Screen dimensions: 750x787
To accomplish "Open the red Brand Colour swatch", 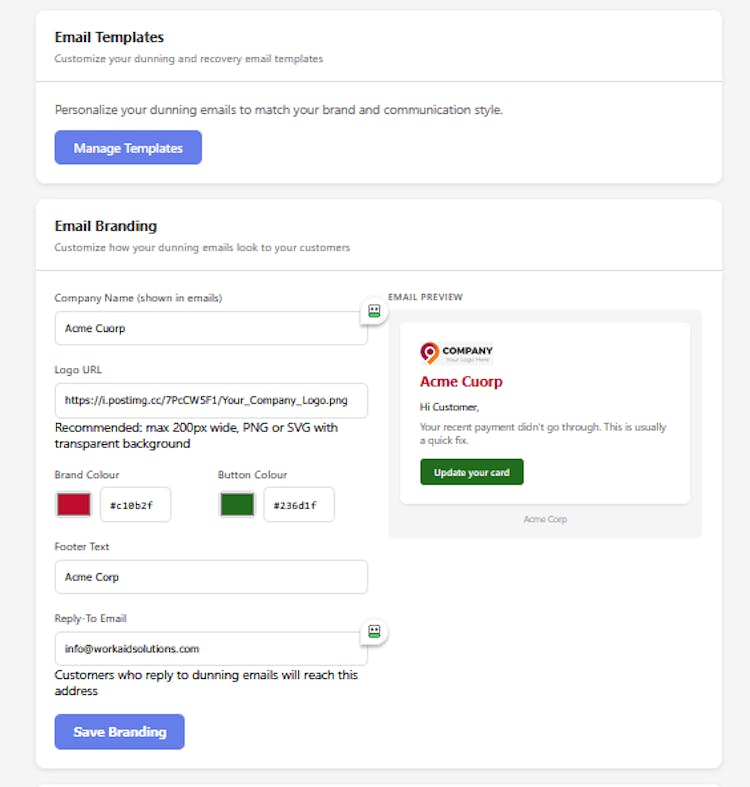I will pos(73,505).
